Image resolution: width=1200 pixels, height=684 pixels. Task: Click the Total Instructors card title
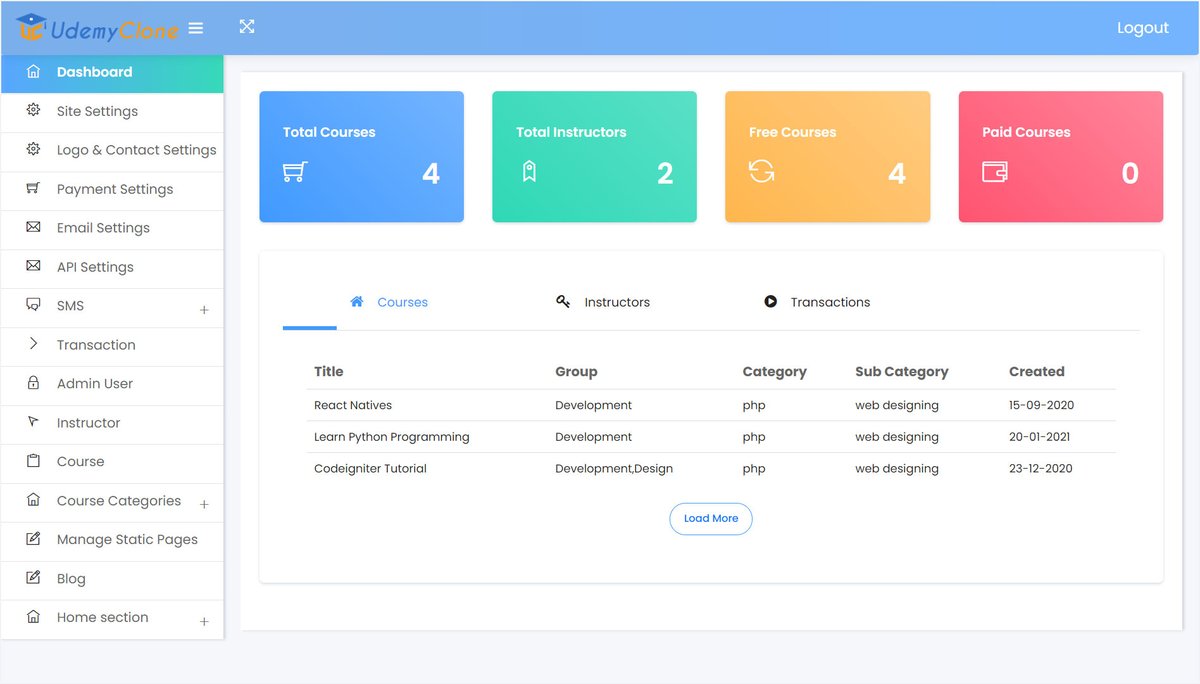click(x=571, y=132)
